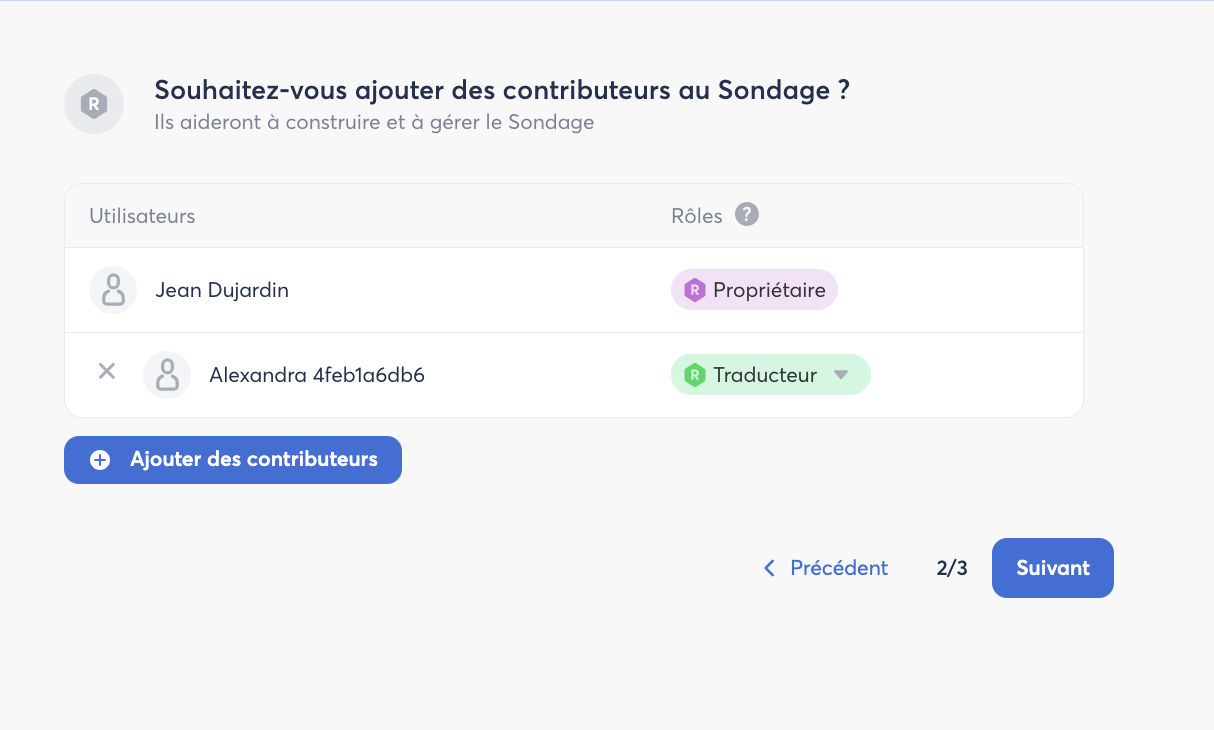
Task: Click the Rôles column header
Action: pos(697,216)
